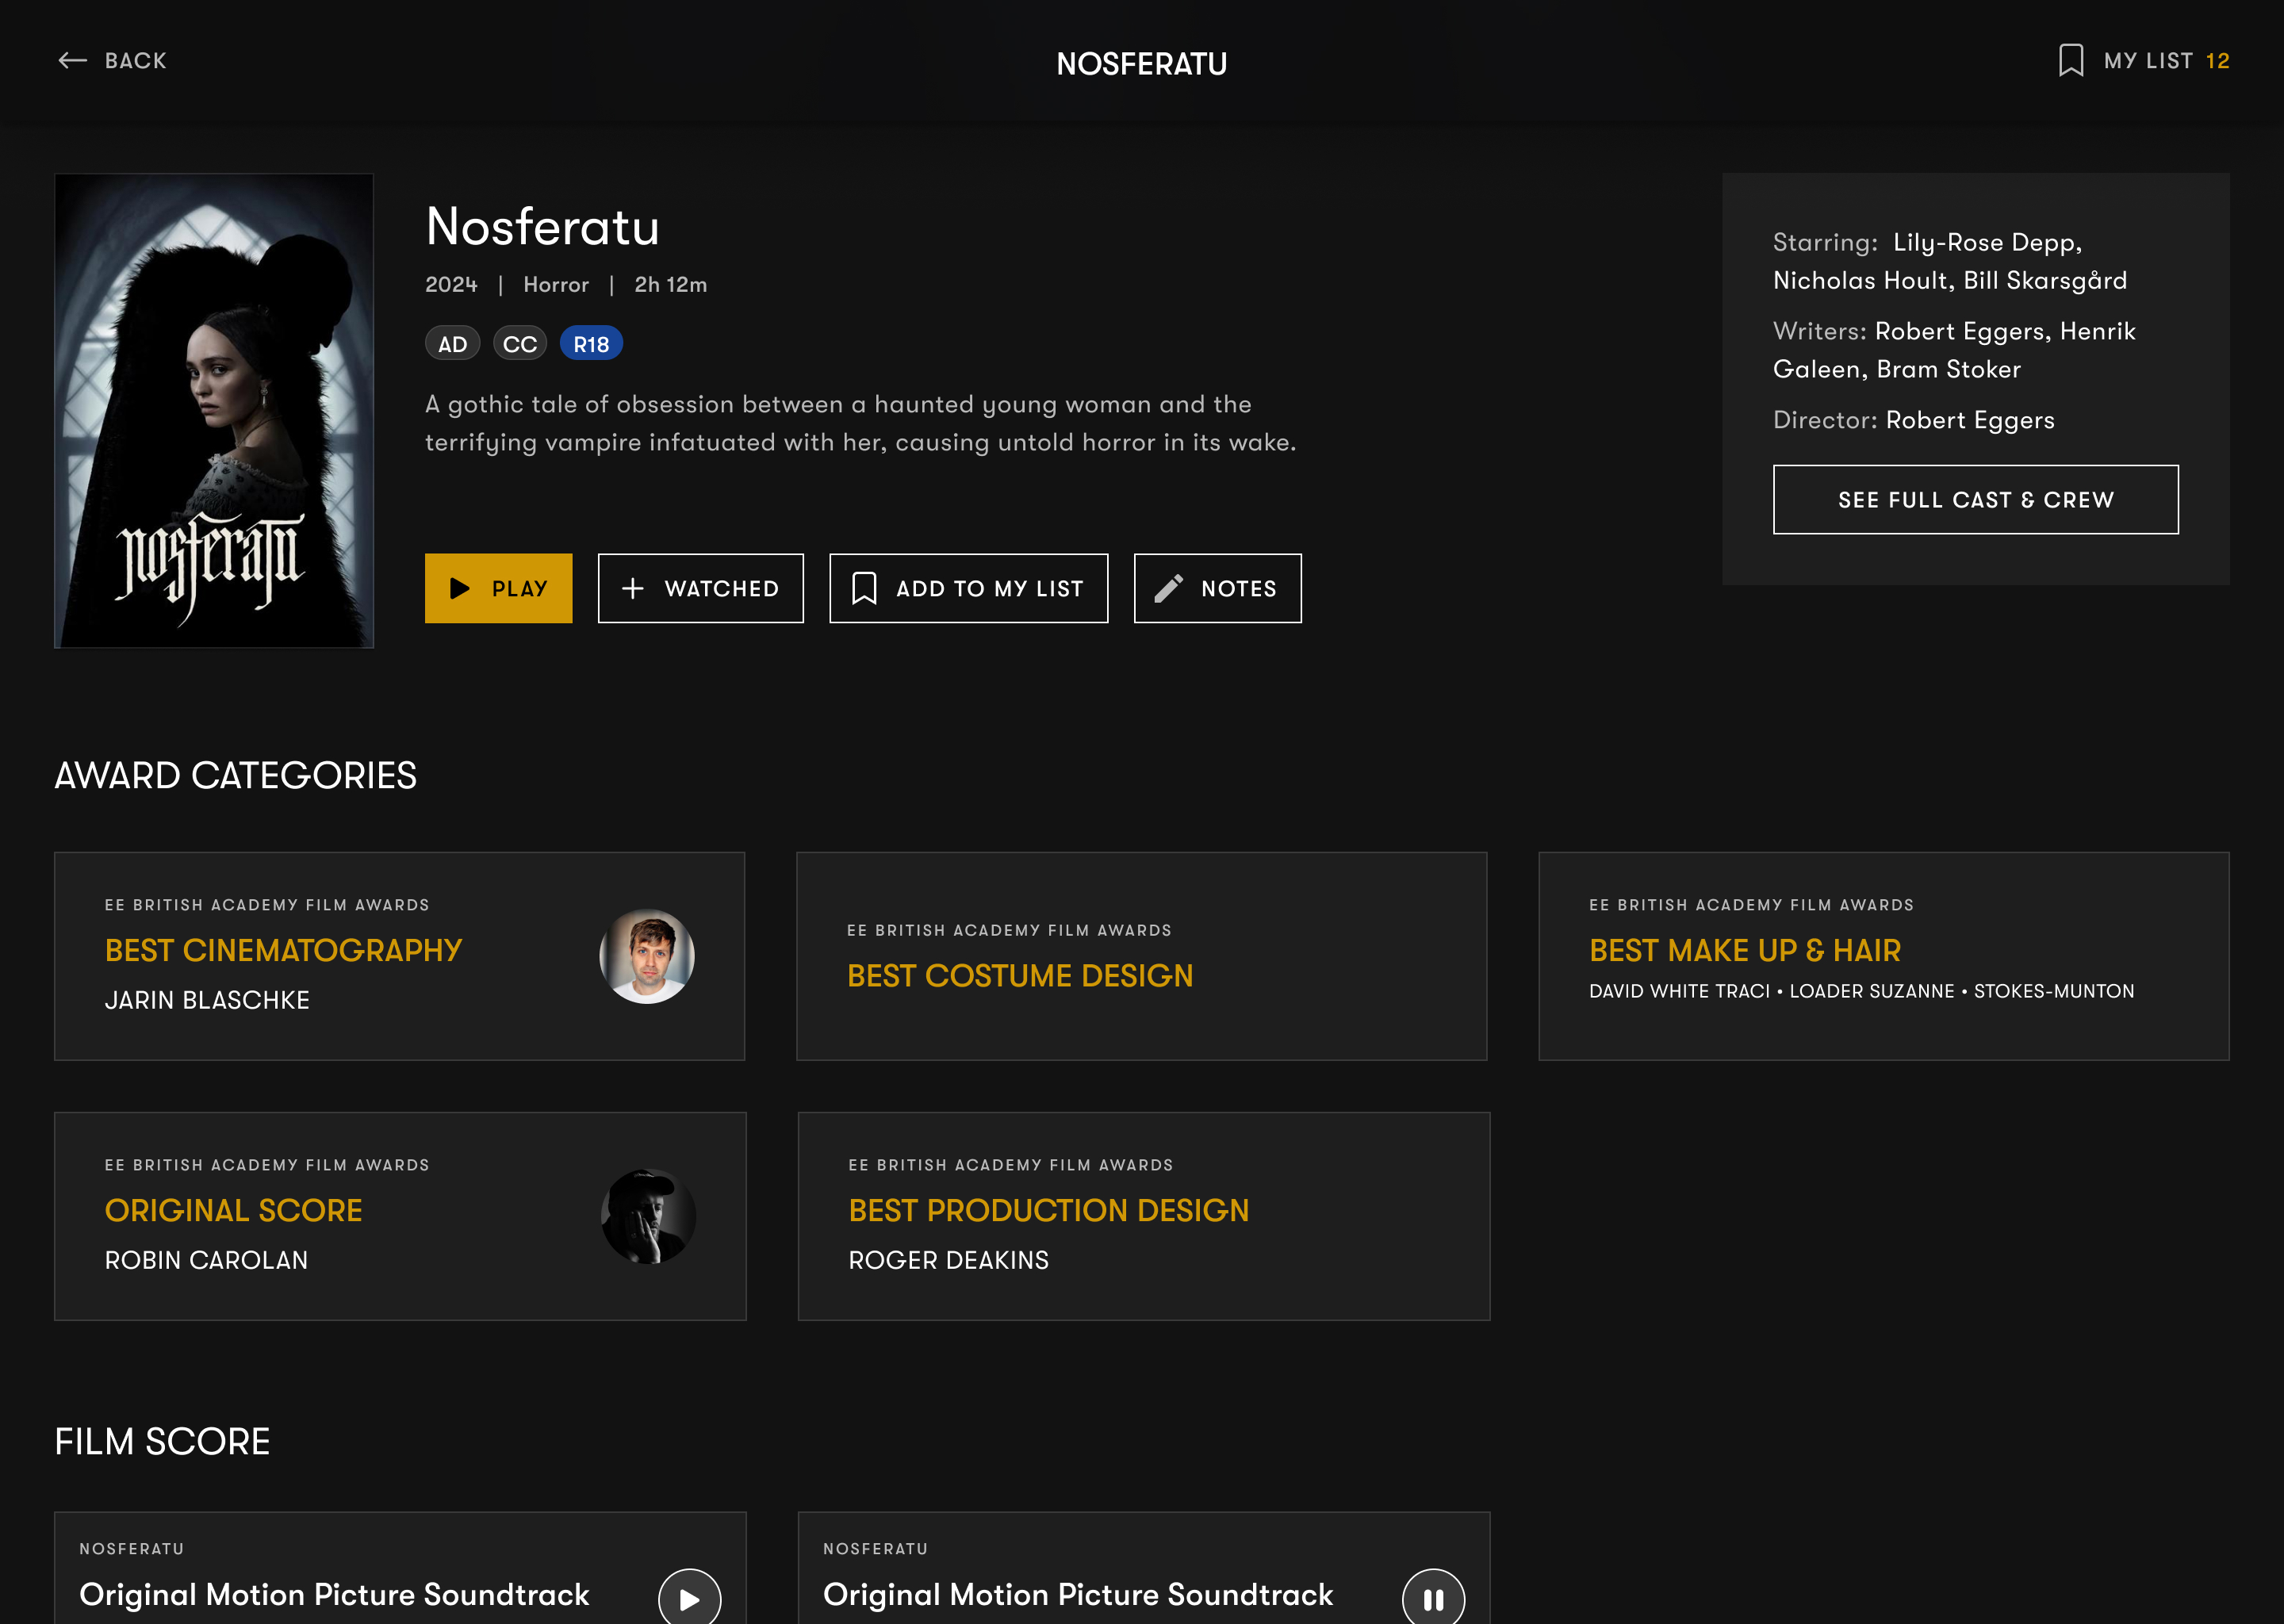2284x1624 pixels.
Task: Open Best Costume Design award card
Action: pyautogui.click(x=1141, y=956)
